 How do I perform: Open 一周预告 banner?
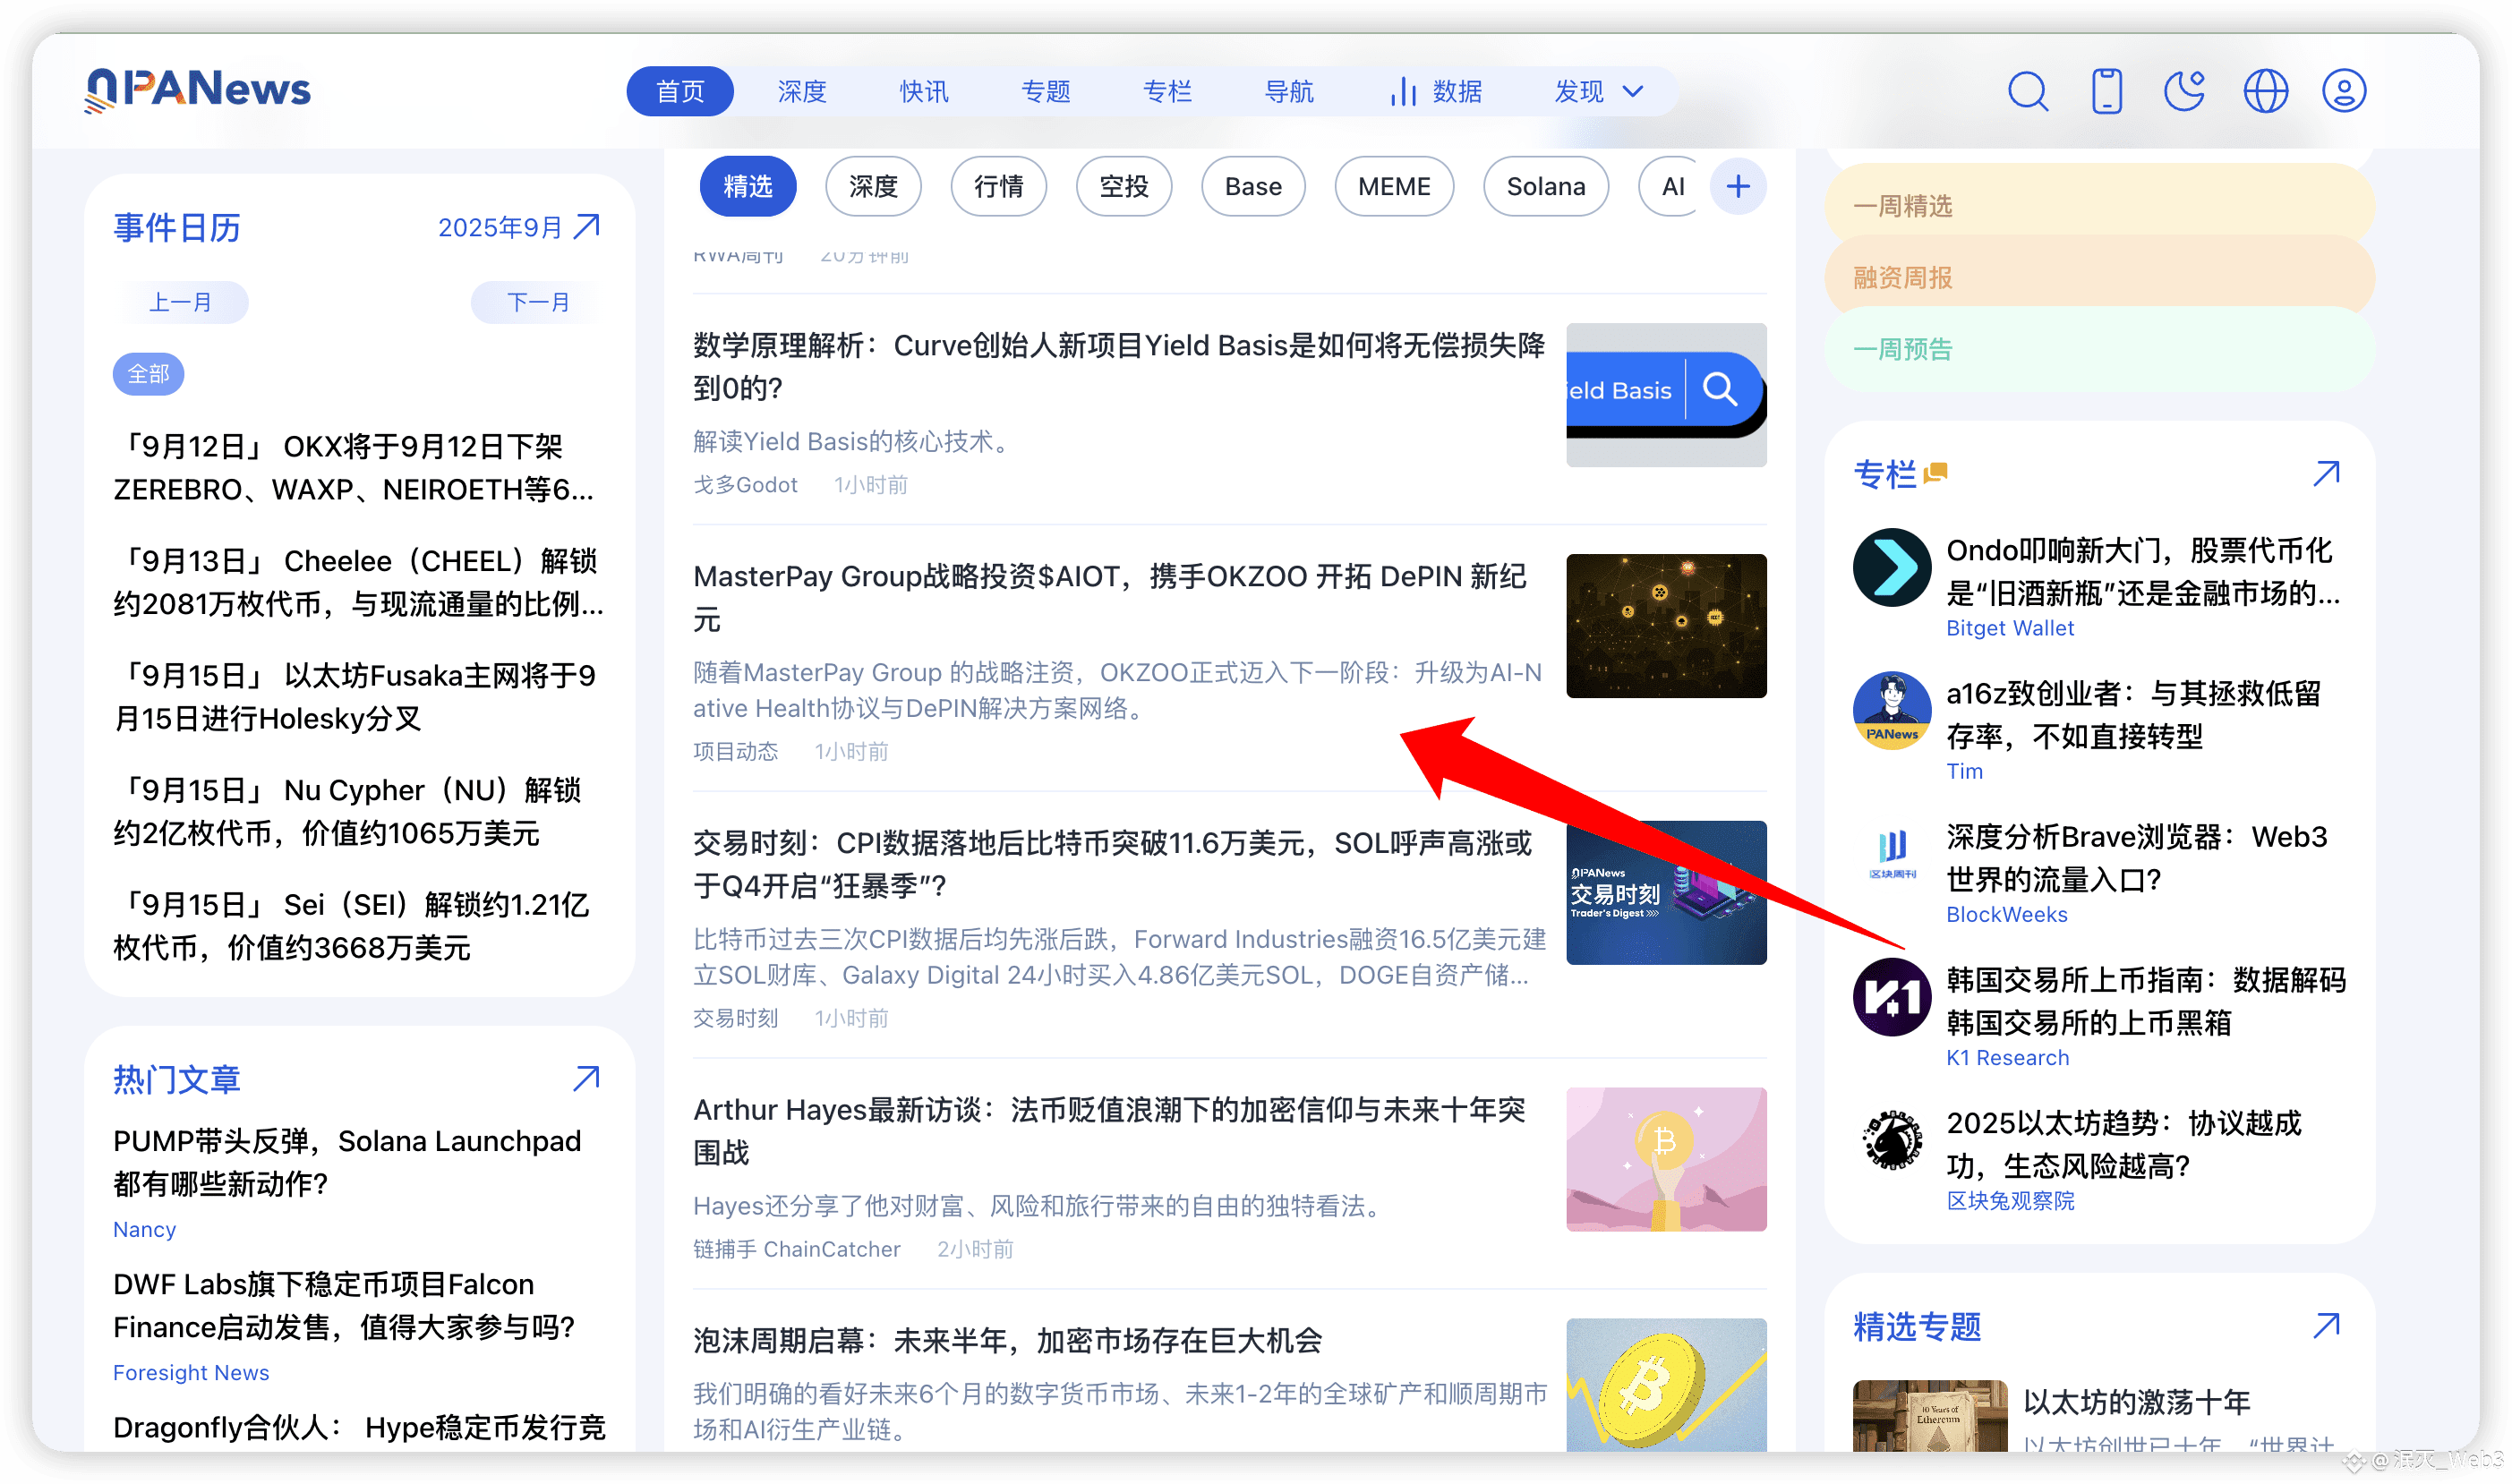click(x=2099, y=349)
